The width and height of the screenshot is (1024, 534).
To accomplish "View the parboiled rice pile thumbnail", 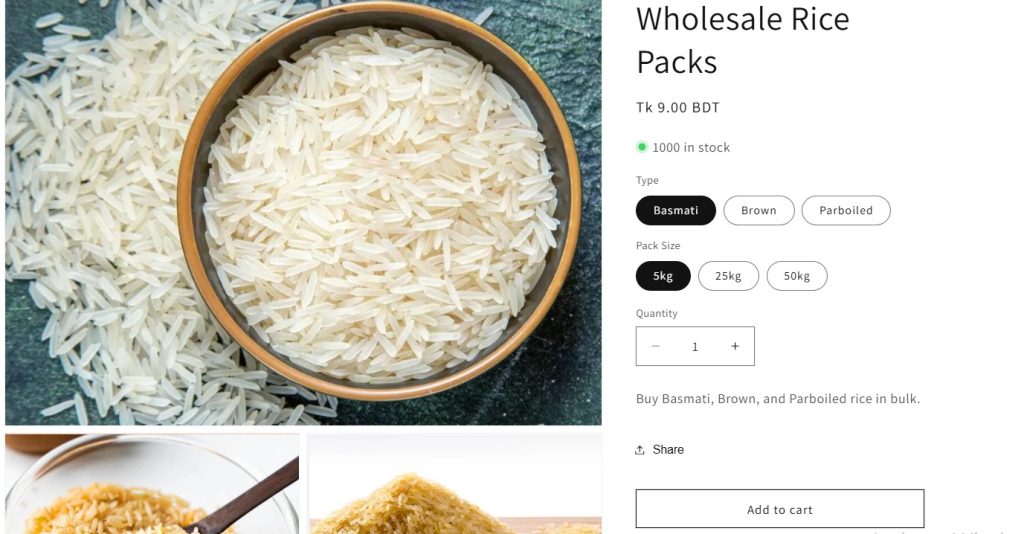I will (455, 484).
